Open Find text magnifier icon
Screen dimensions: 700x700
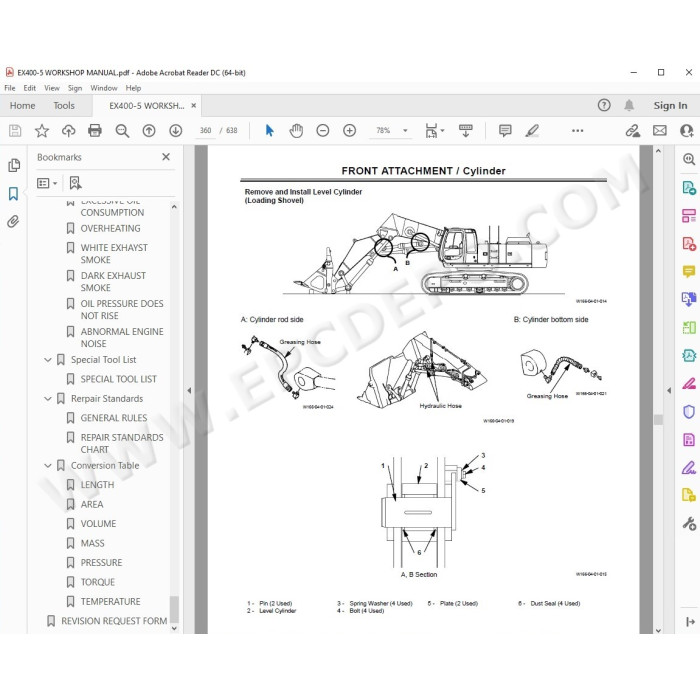[x=122, y=130]
